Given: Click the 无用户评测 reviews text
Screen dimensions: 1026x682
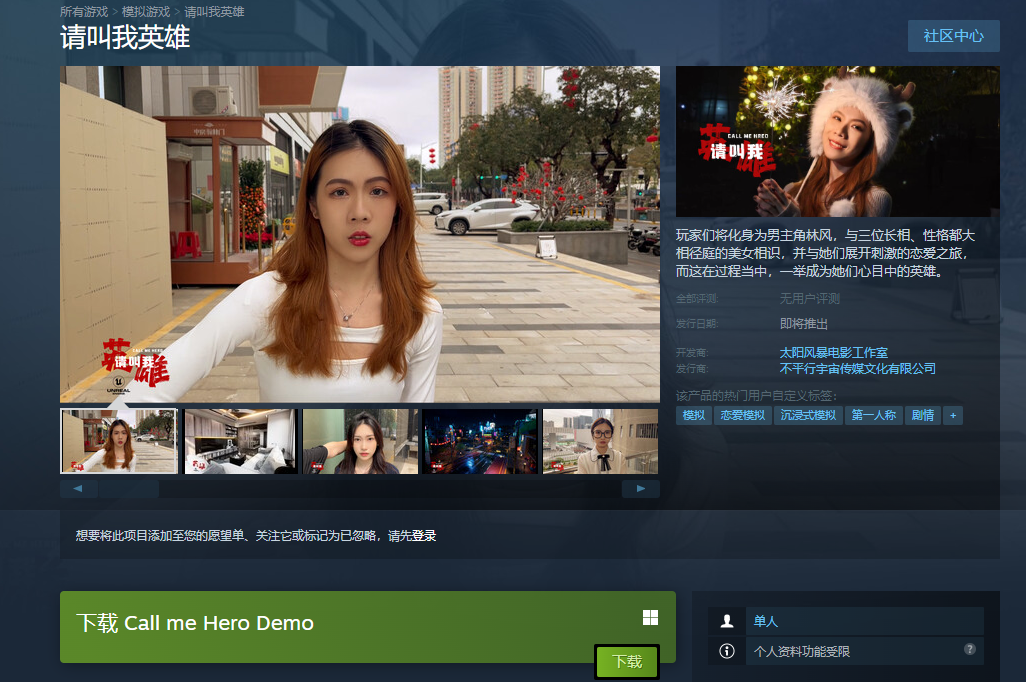Looking at the screenshot, I should (809, 299).
